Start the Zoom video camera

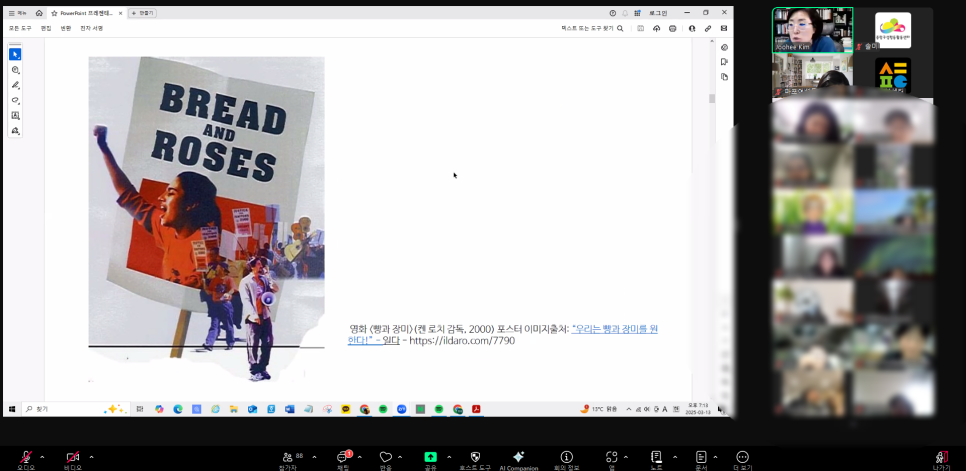point(73,460)
